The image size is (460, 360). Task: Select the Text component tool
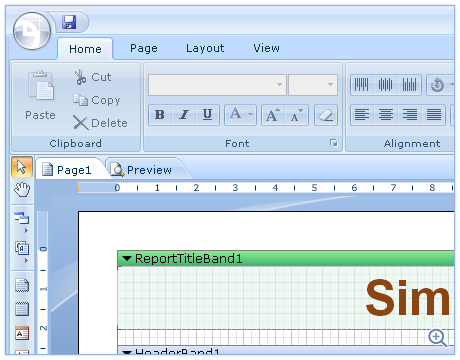pos(22,333)
